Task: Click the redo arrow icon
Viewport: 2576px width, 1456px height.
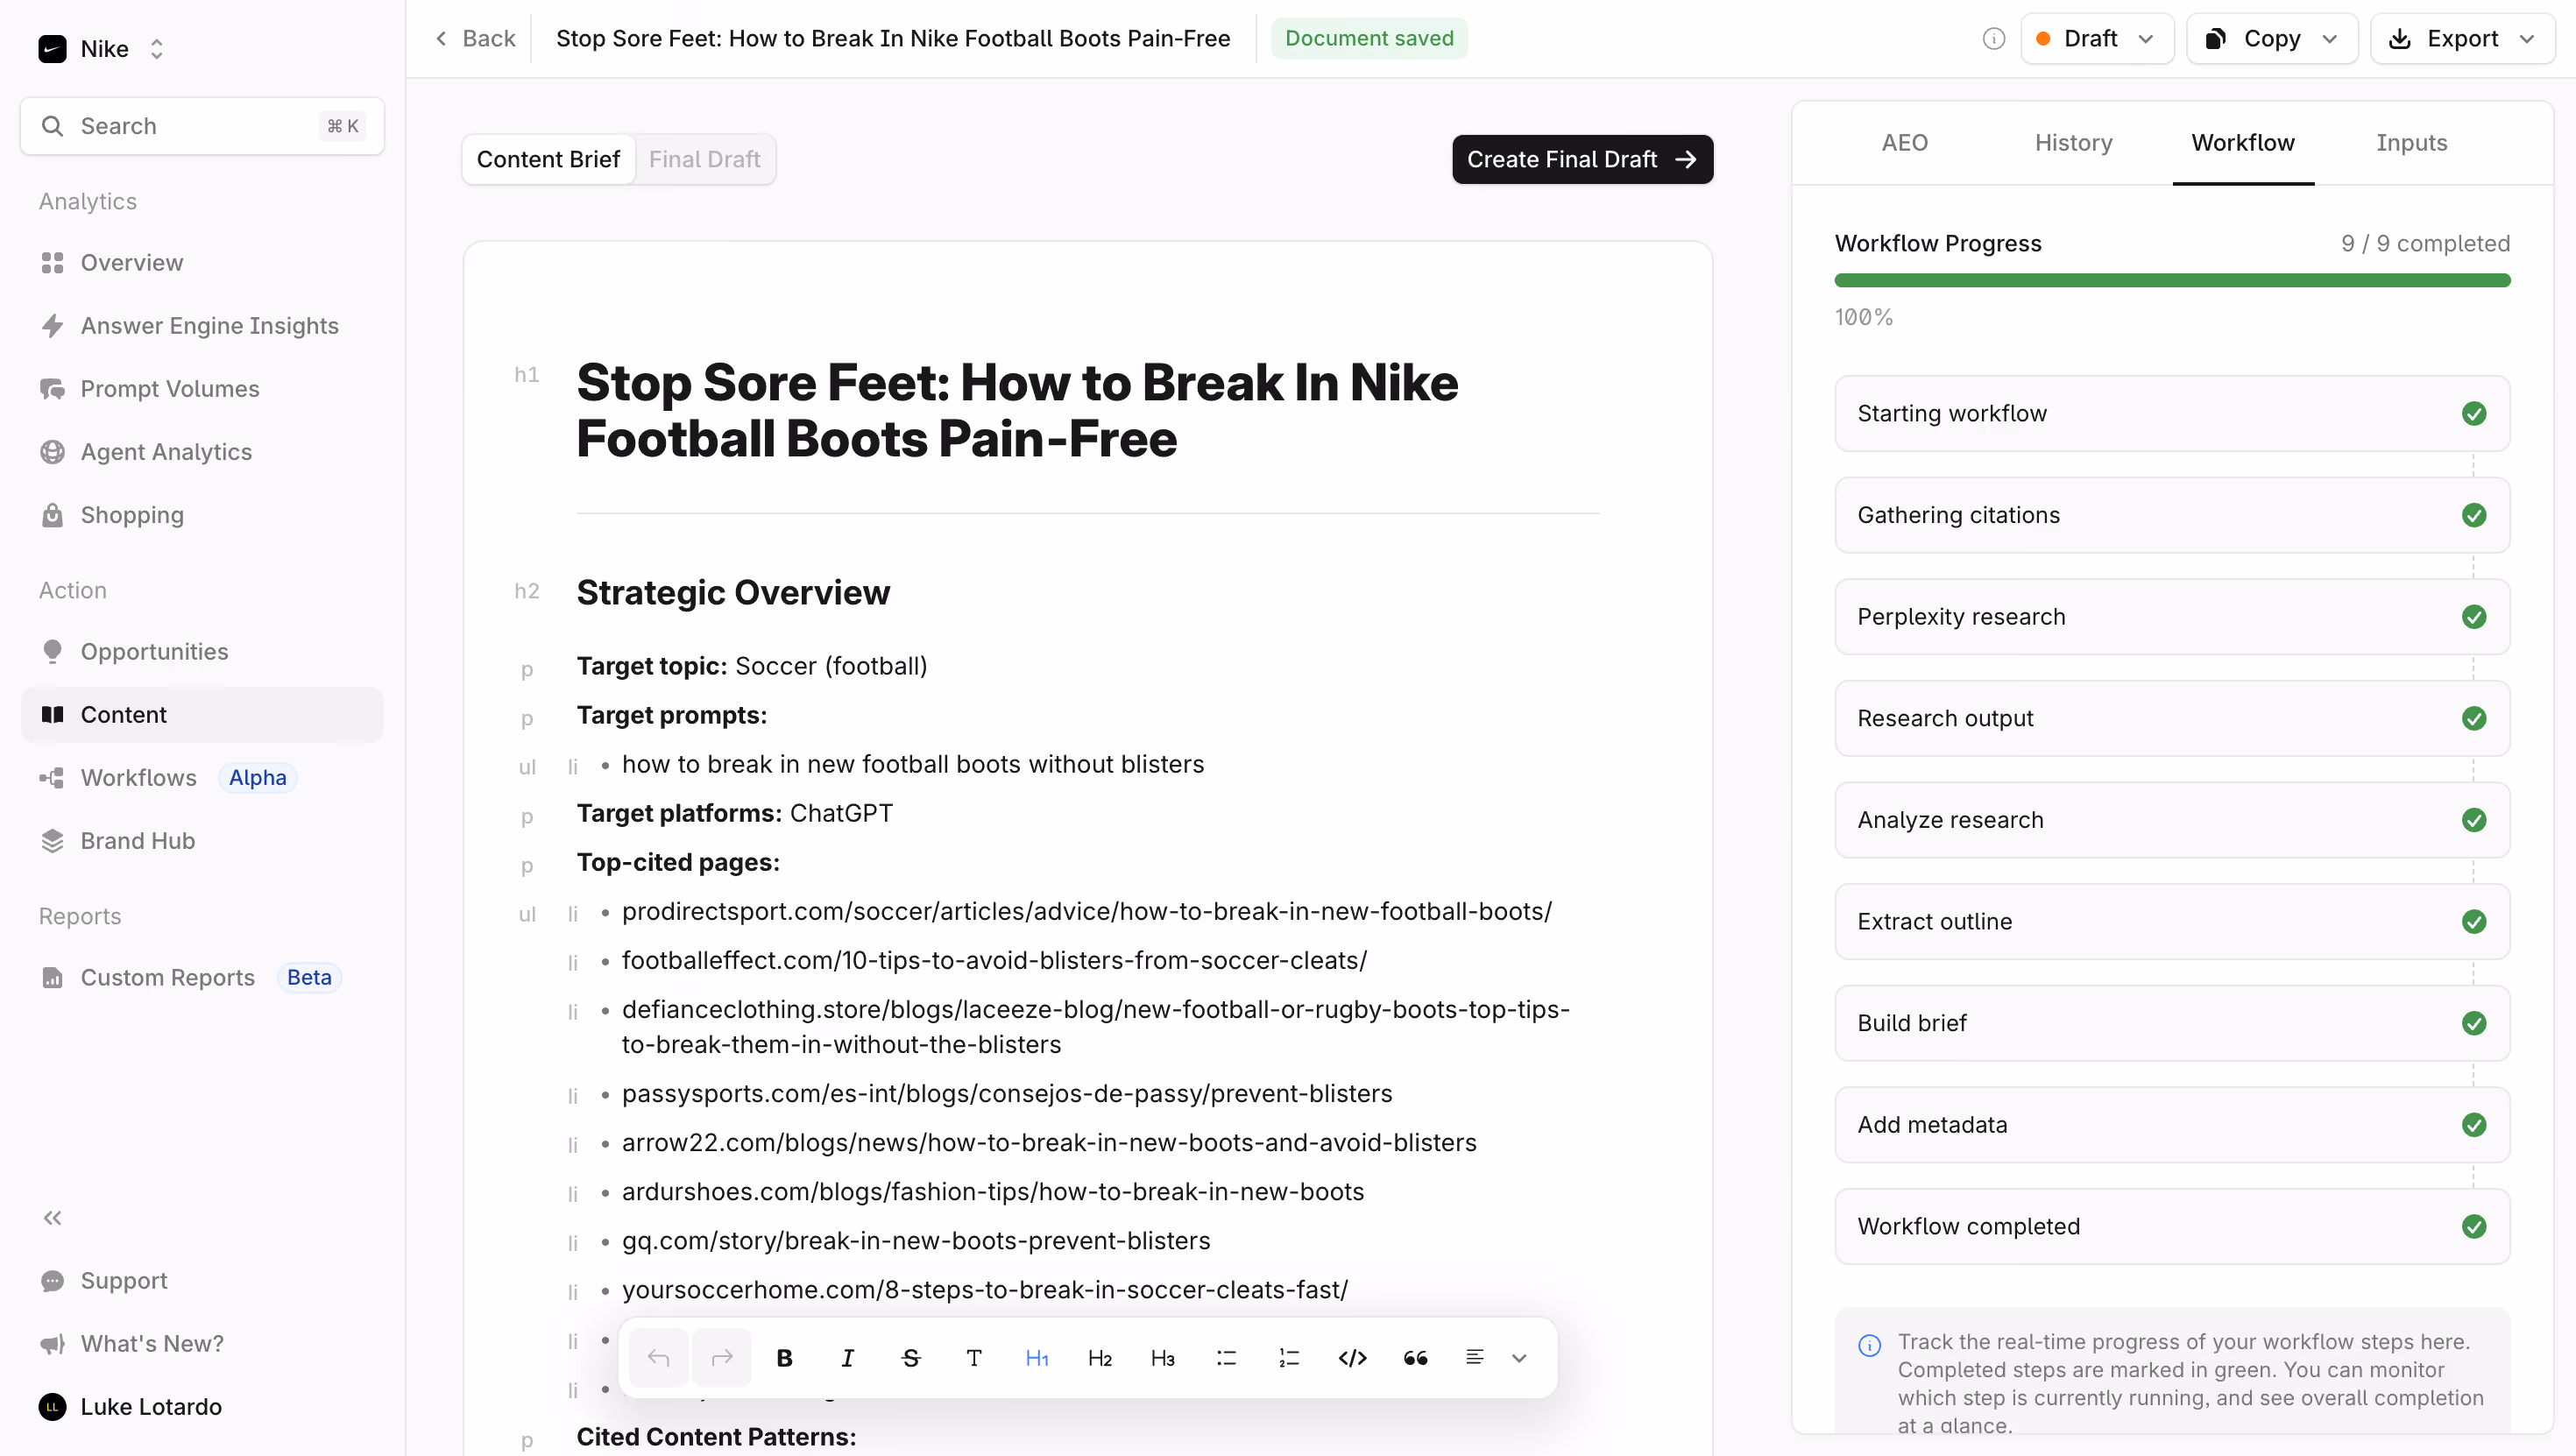Action: pyautogui.click(x=721, y=1357)
